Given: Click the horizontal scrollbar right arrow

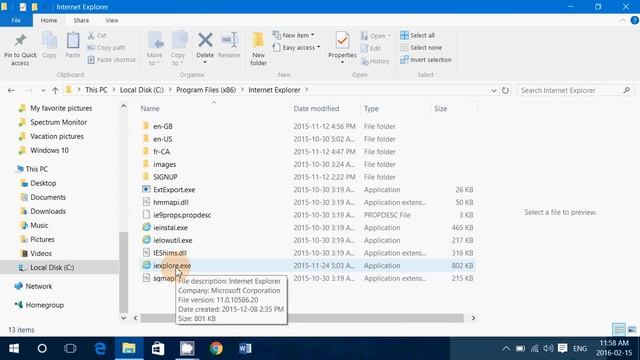Looking at the screenshot, I should 473,318.
